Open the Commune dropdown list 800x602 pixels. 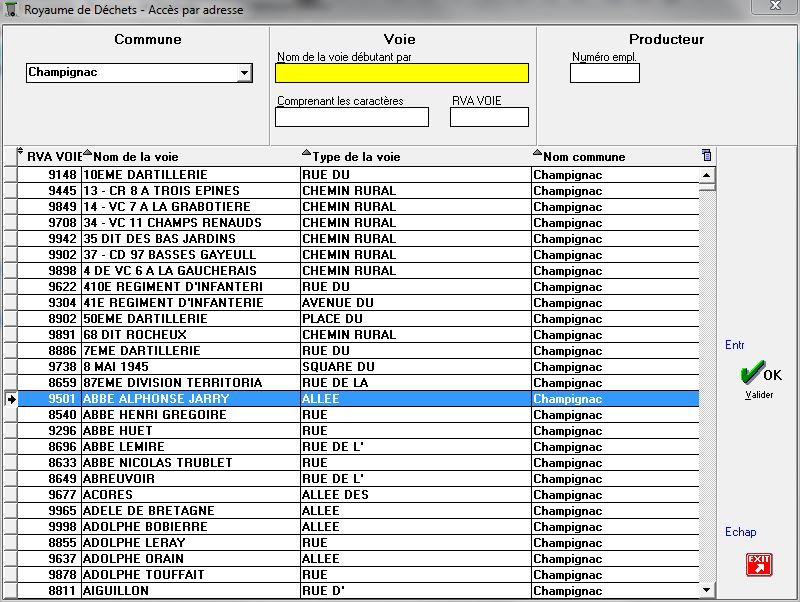tap(243, 73)
